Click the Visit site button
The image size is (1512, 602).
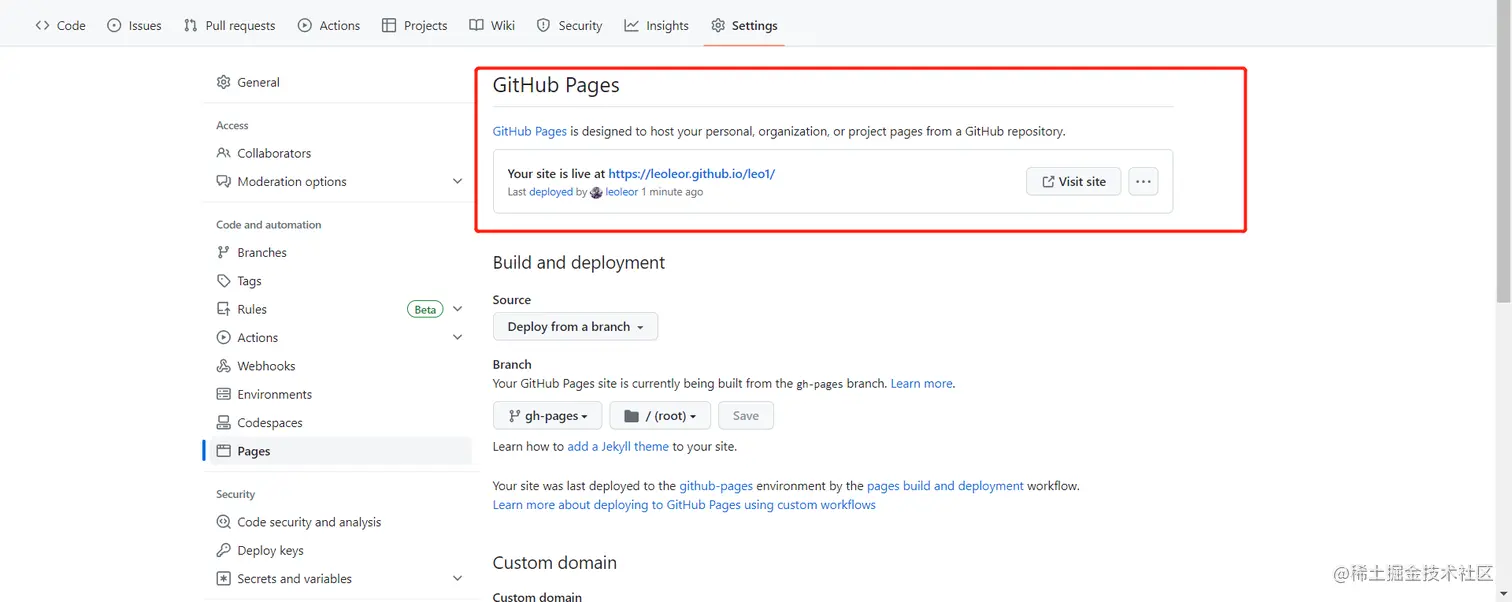click(1073, 181)
